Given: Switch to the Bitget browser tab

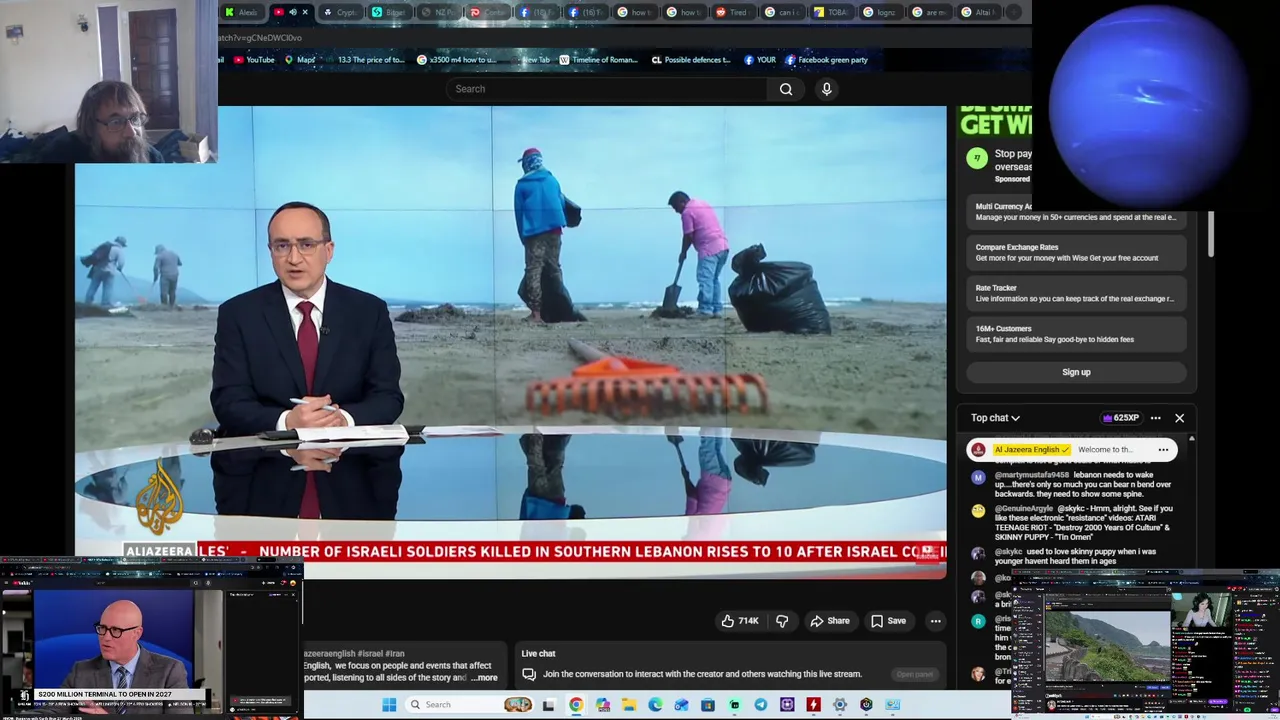Looking at the screenshot, I should [x=389, y=12].
